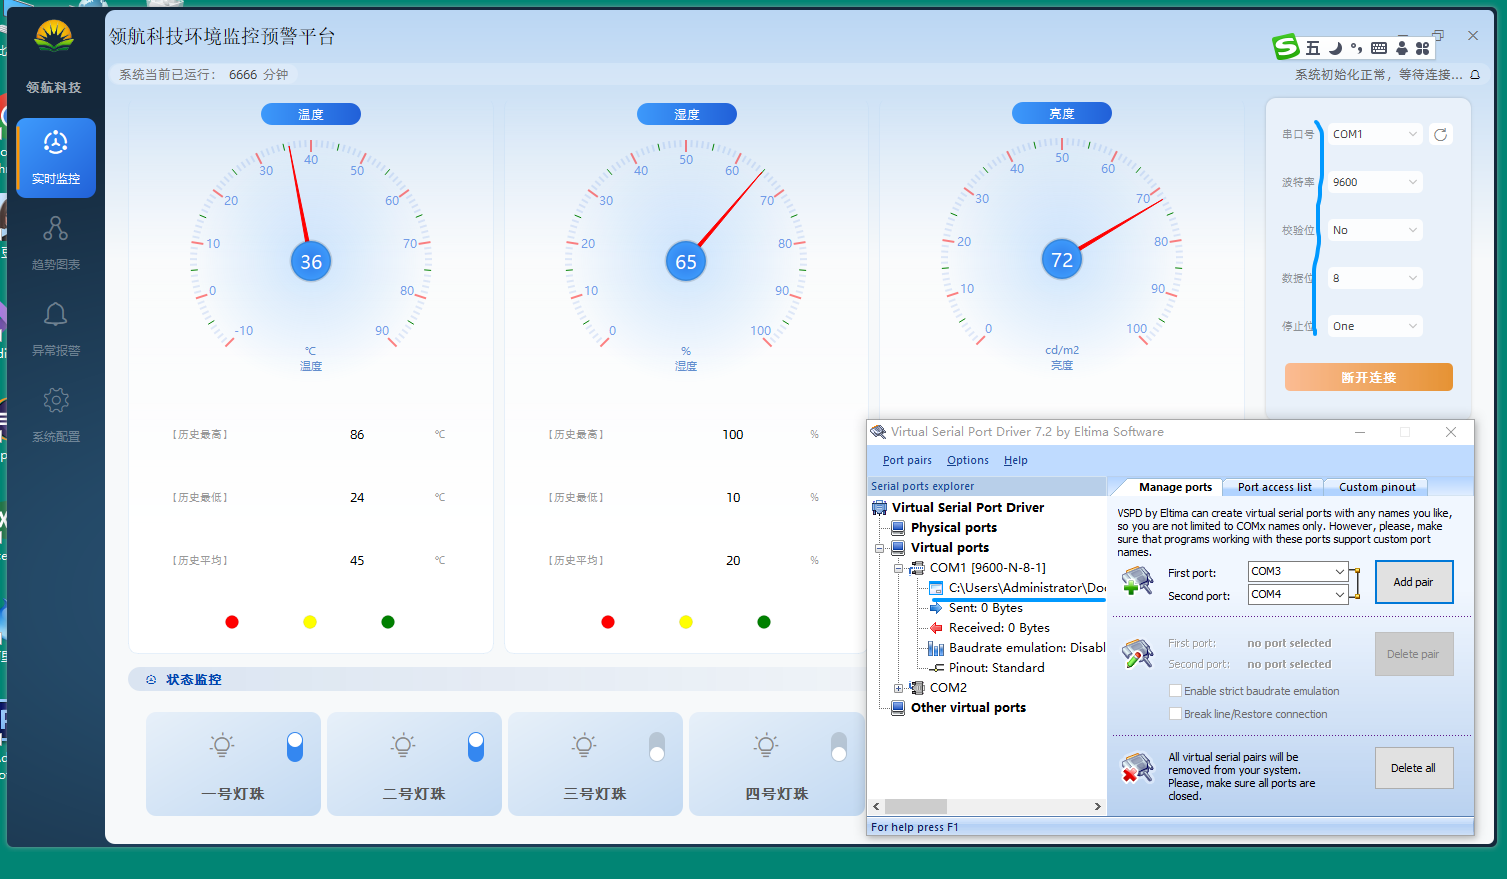
Task: Select Other virtual ports in the tree
Action: [968, 708]
